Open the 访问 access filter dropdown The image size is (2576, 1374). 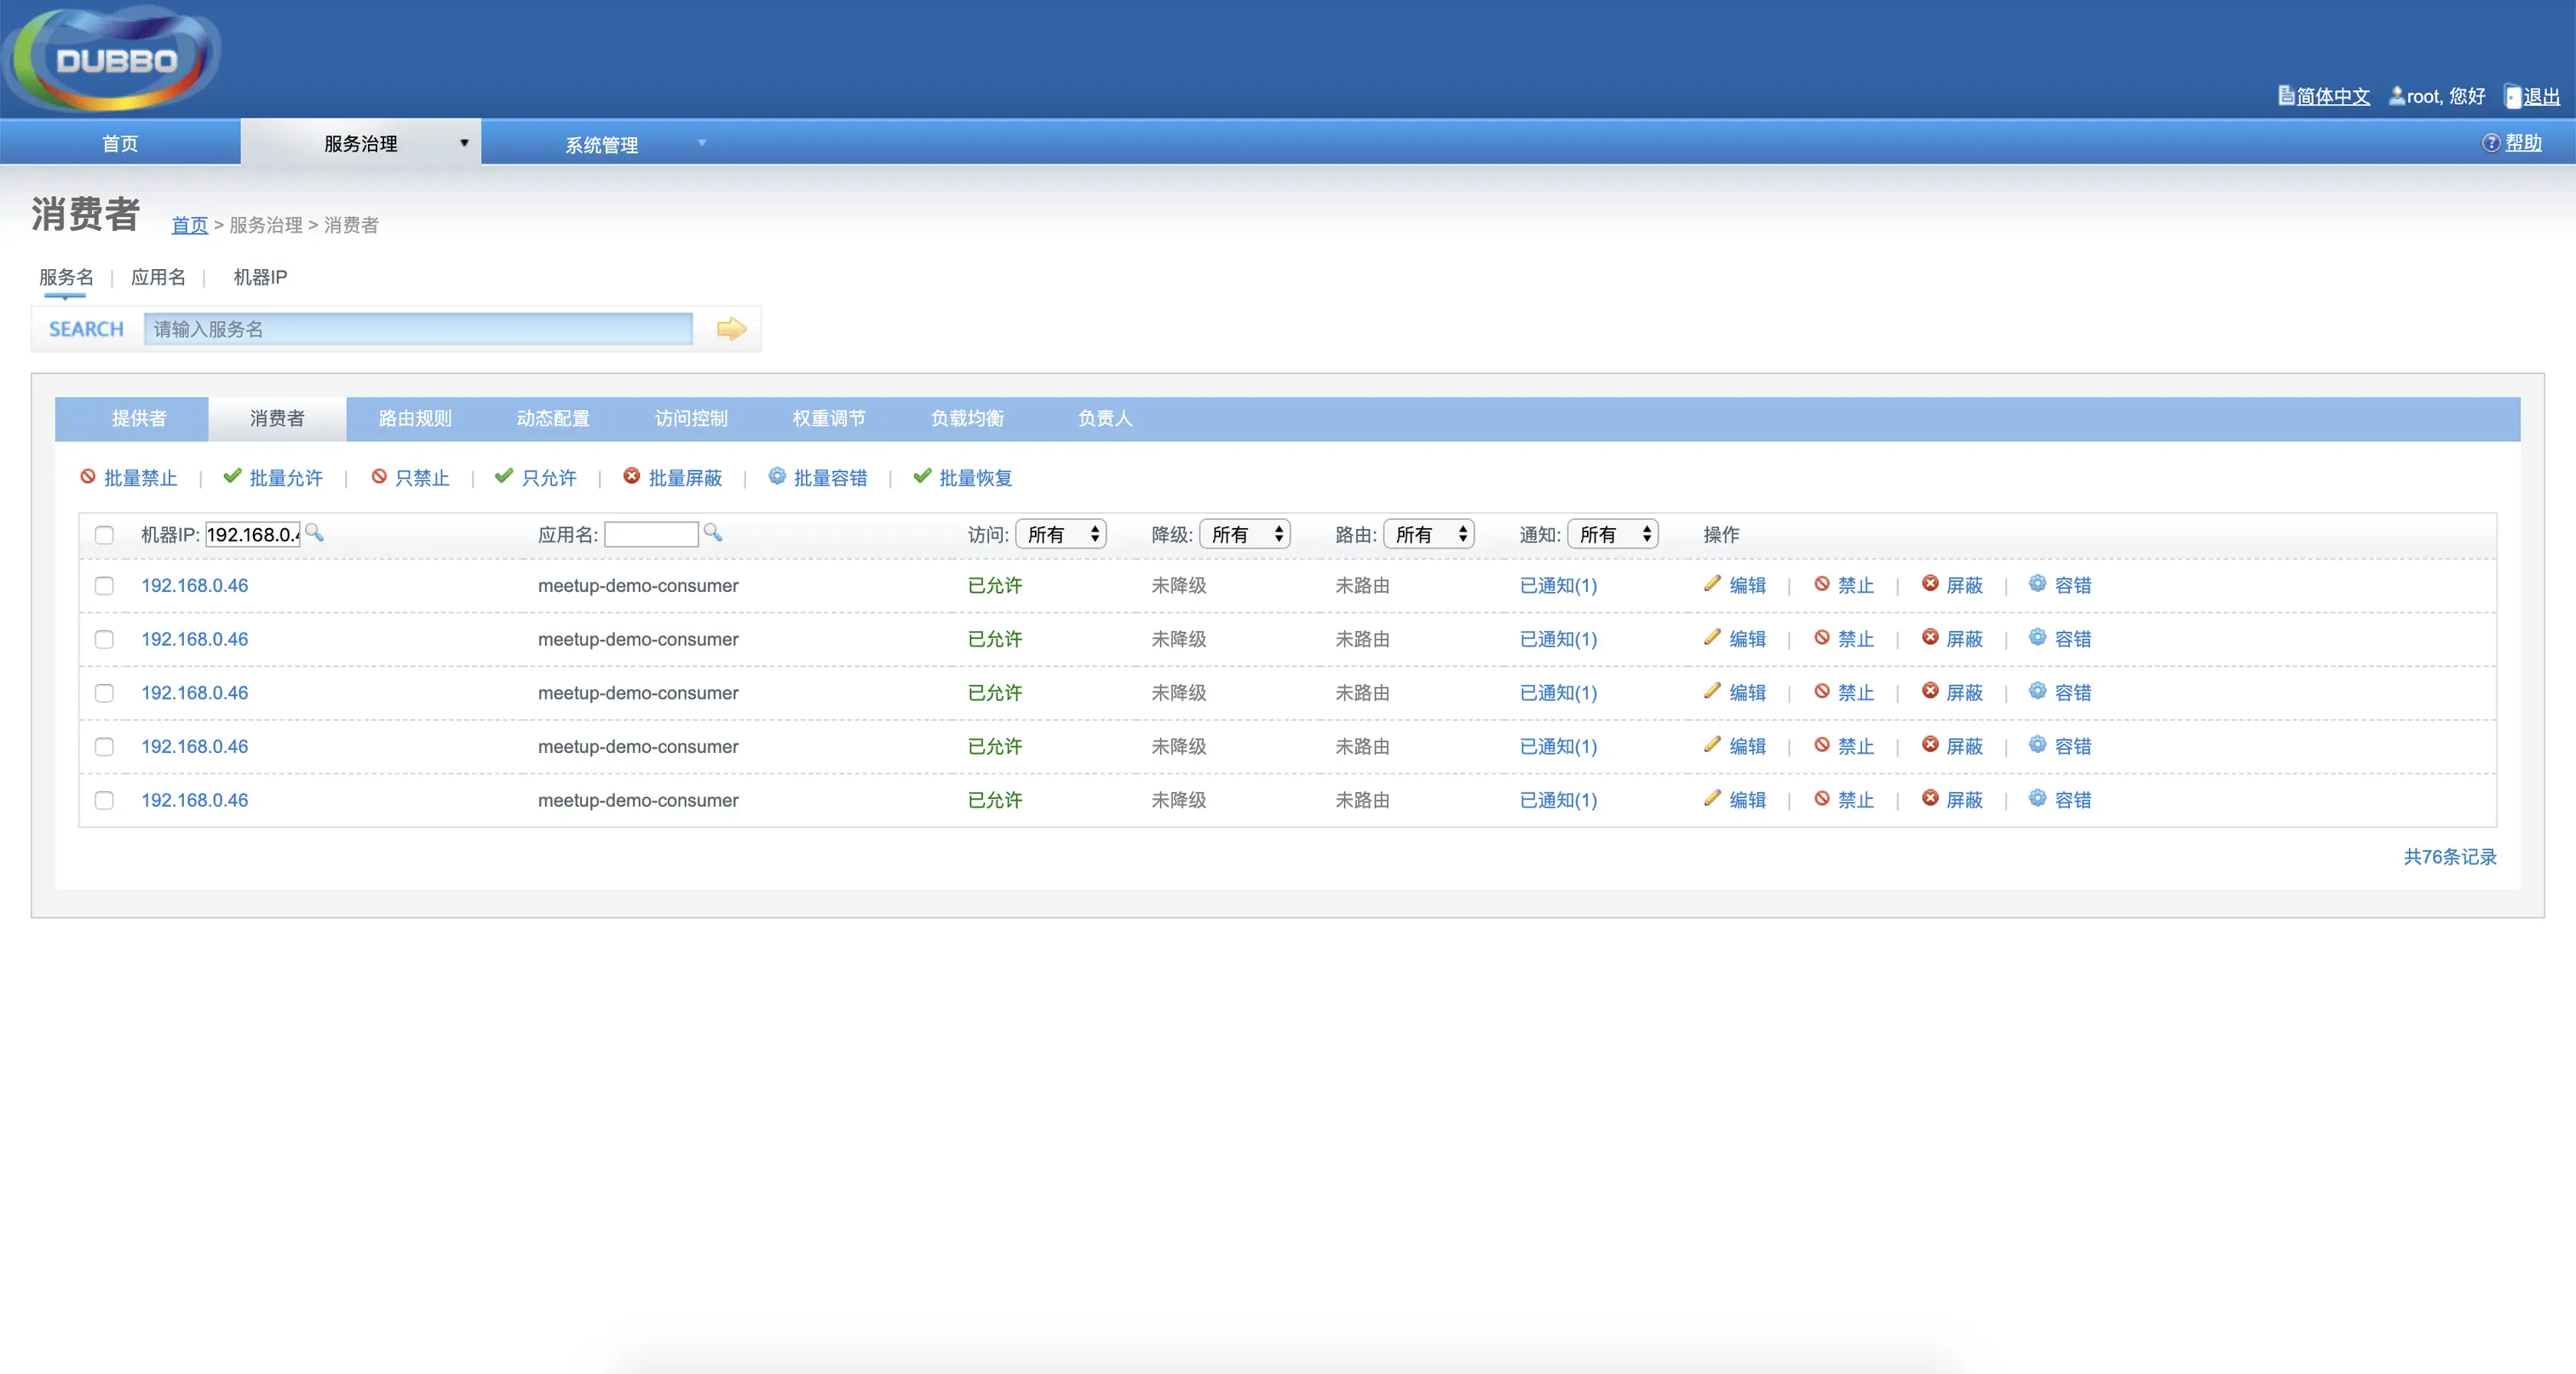coord(1061,534)
